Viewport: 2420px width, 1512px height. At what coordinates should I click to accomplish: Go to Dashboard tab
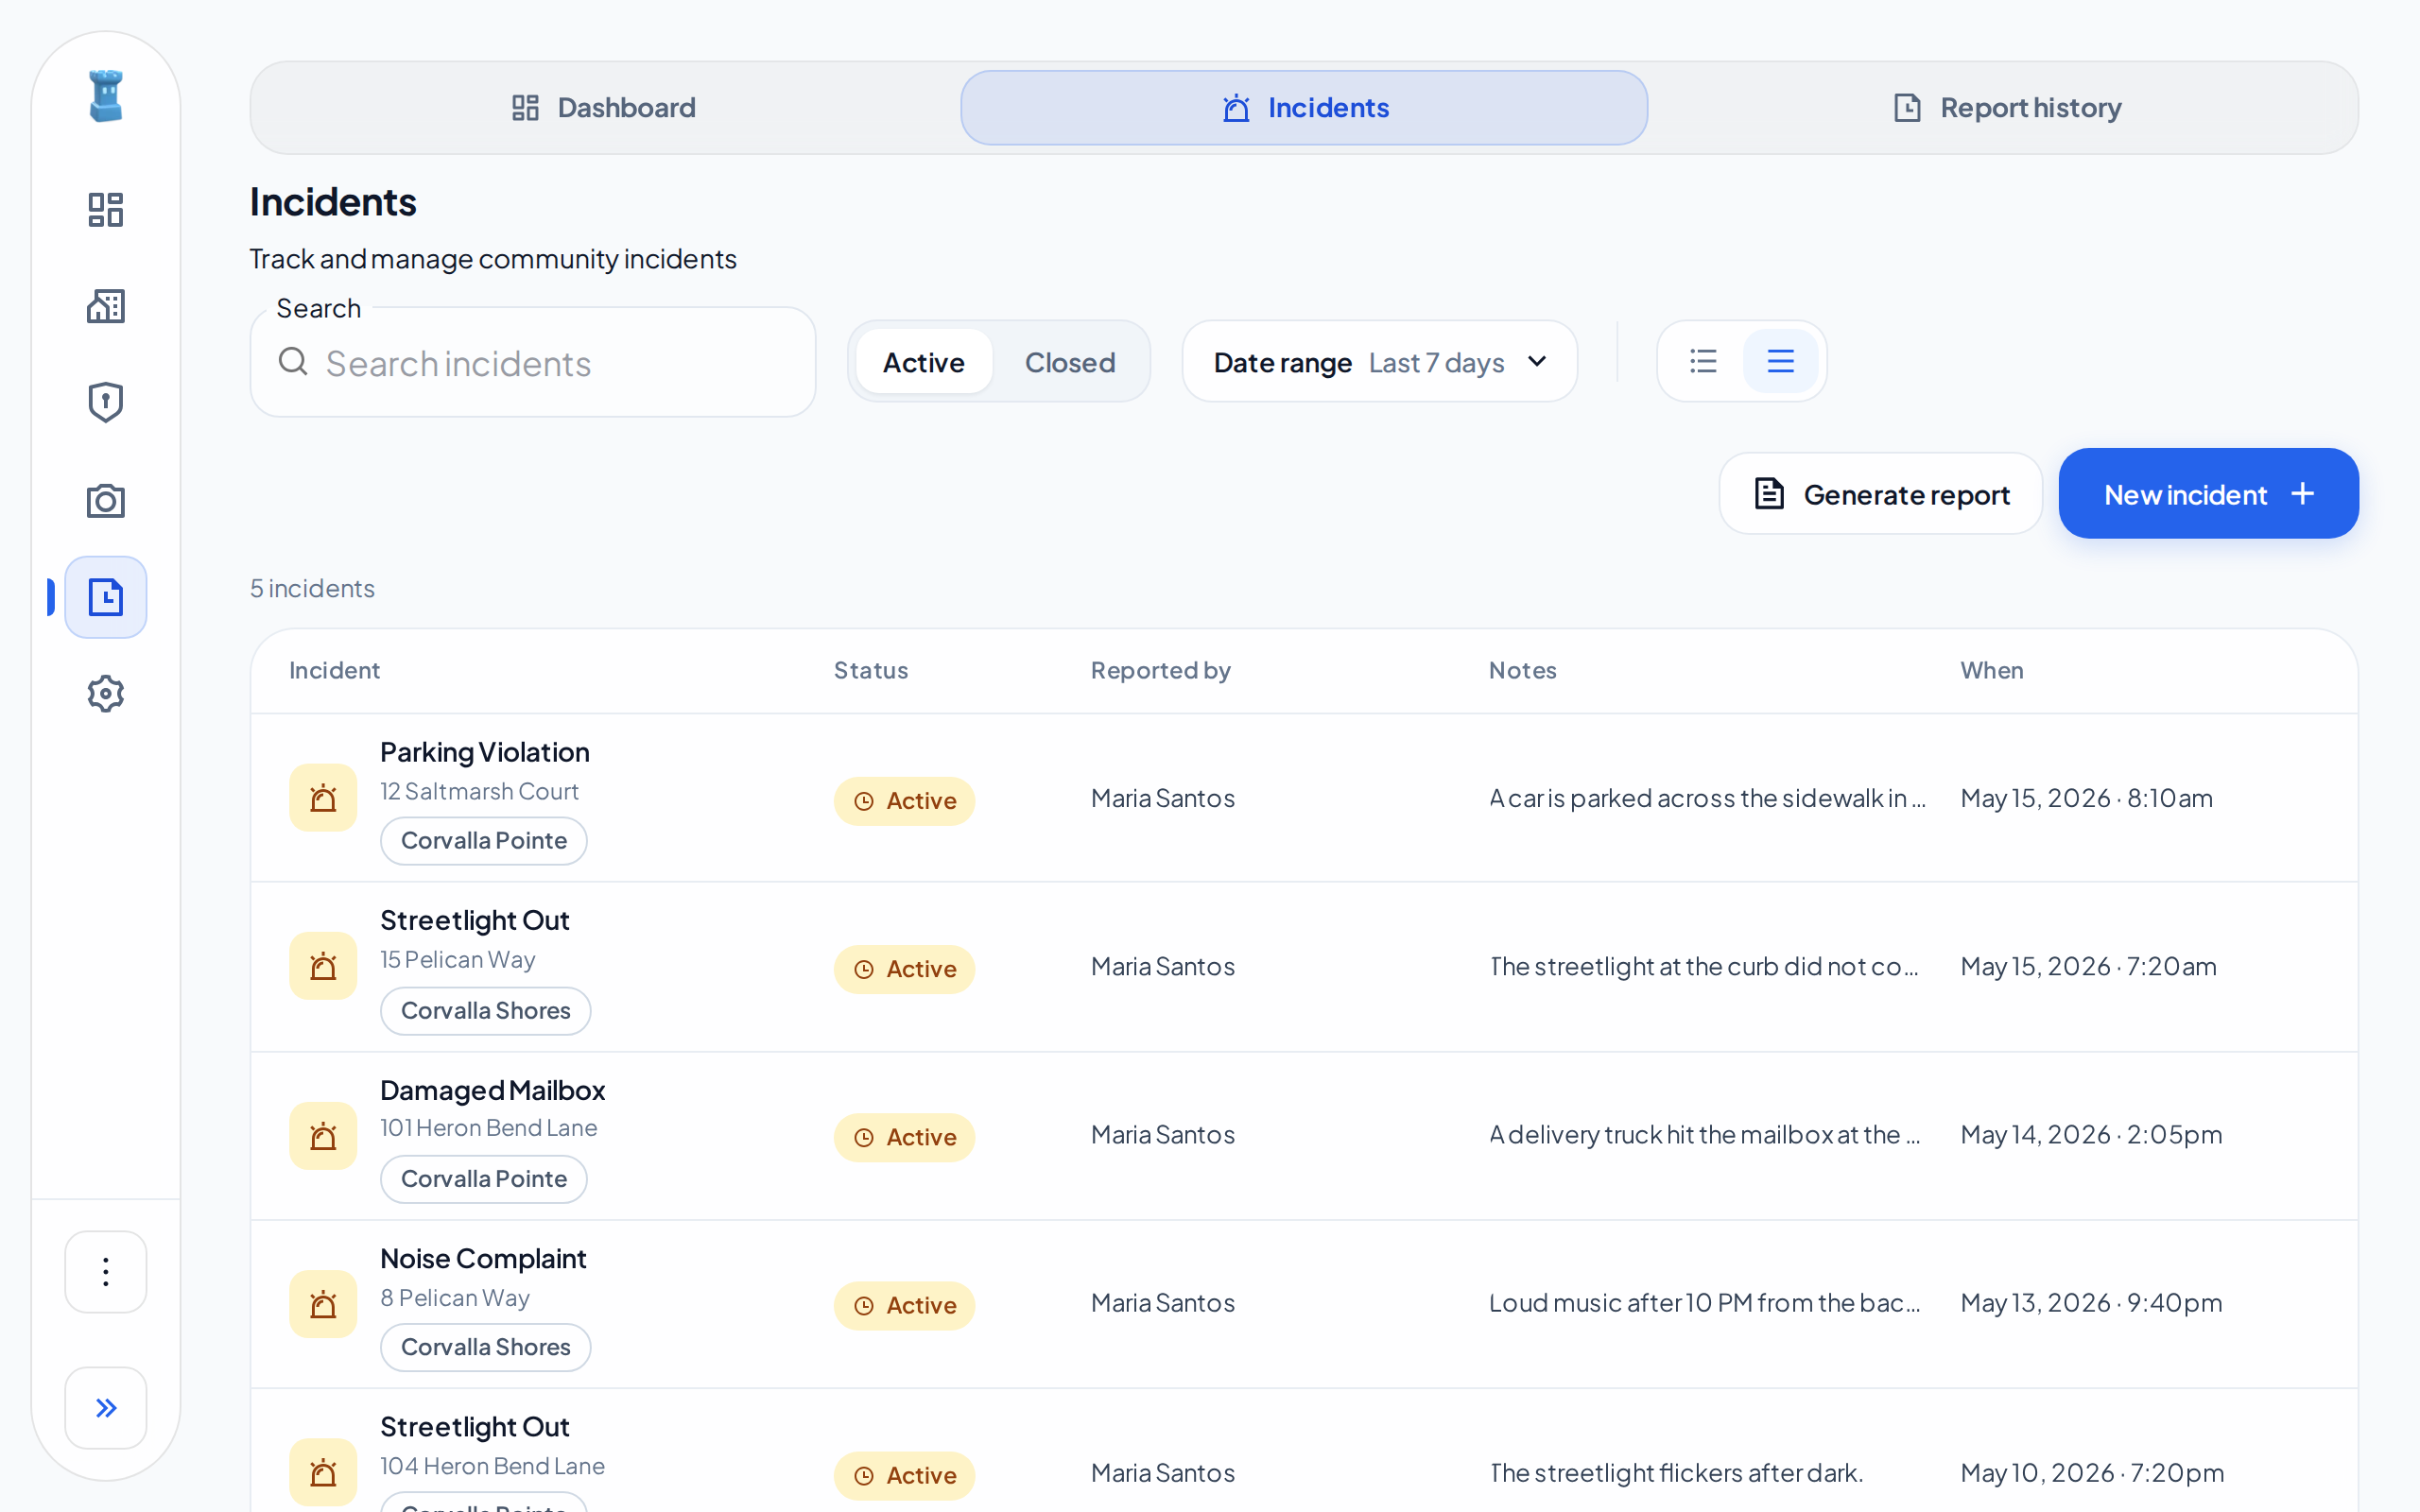coord(604,108)
